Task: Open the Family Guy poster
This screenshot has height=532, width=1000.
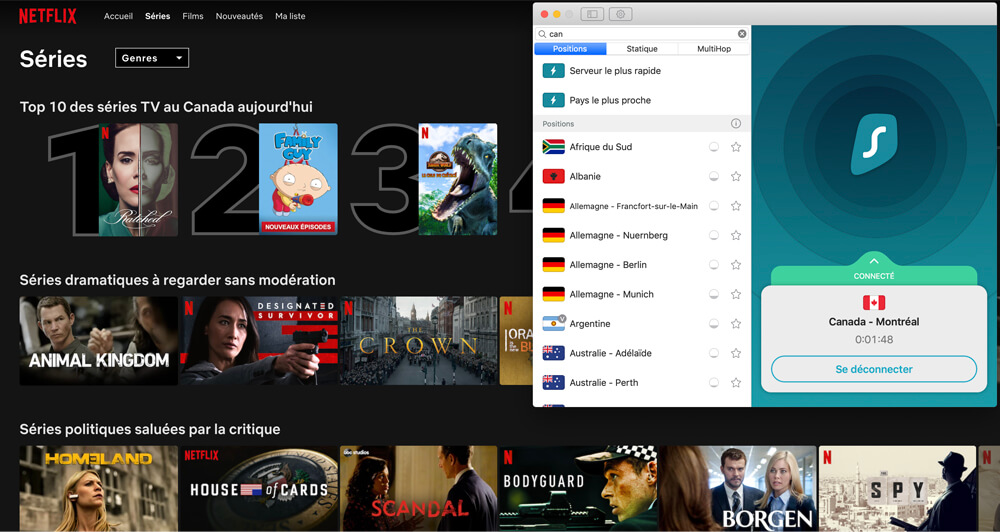Action: point(298,179)
